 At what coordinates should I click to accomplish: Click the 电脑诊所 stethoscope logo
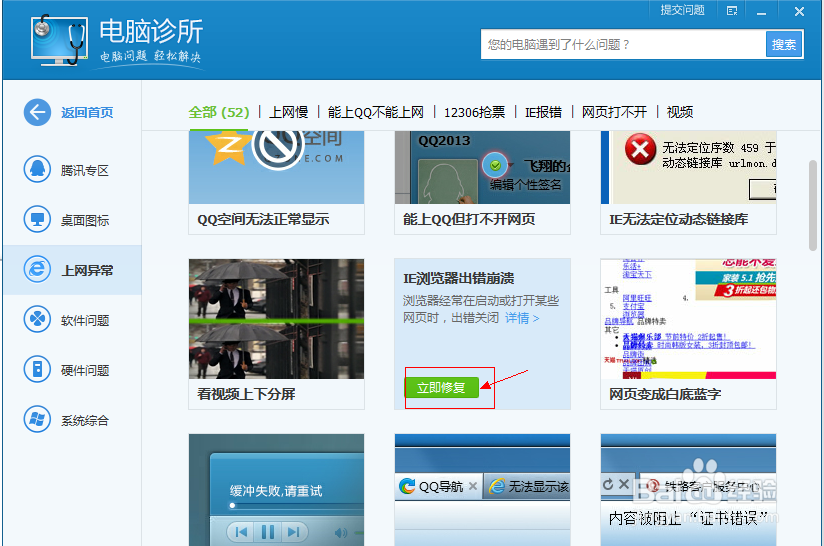pyautogui.click(x=59, y=40)
